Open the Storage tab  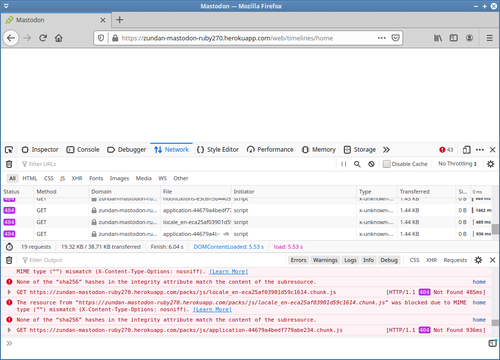360,150
